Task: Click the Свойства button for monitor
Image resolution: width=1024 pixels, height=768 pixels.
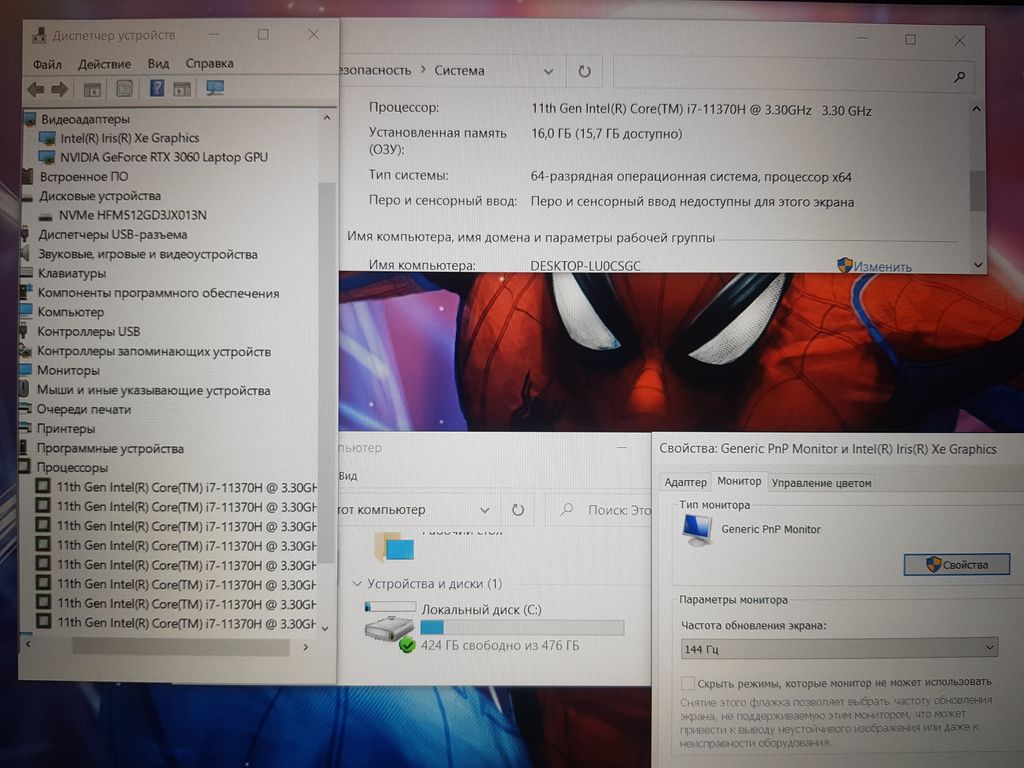Action: [x=957, y=565]
